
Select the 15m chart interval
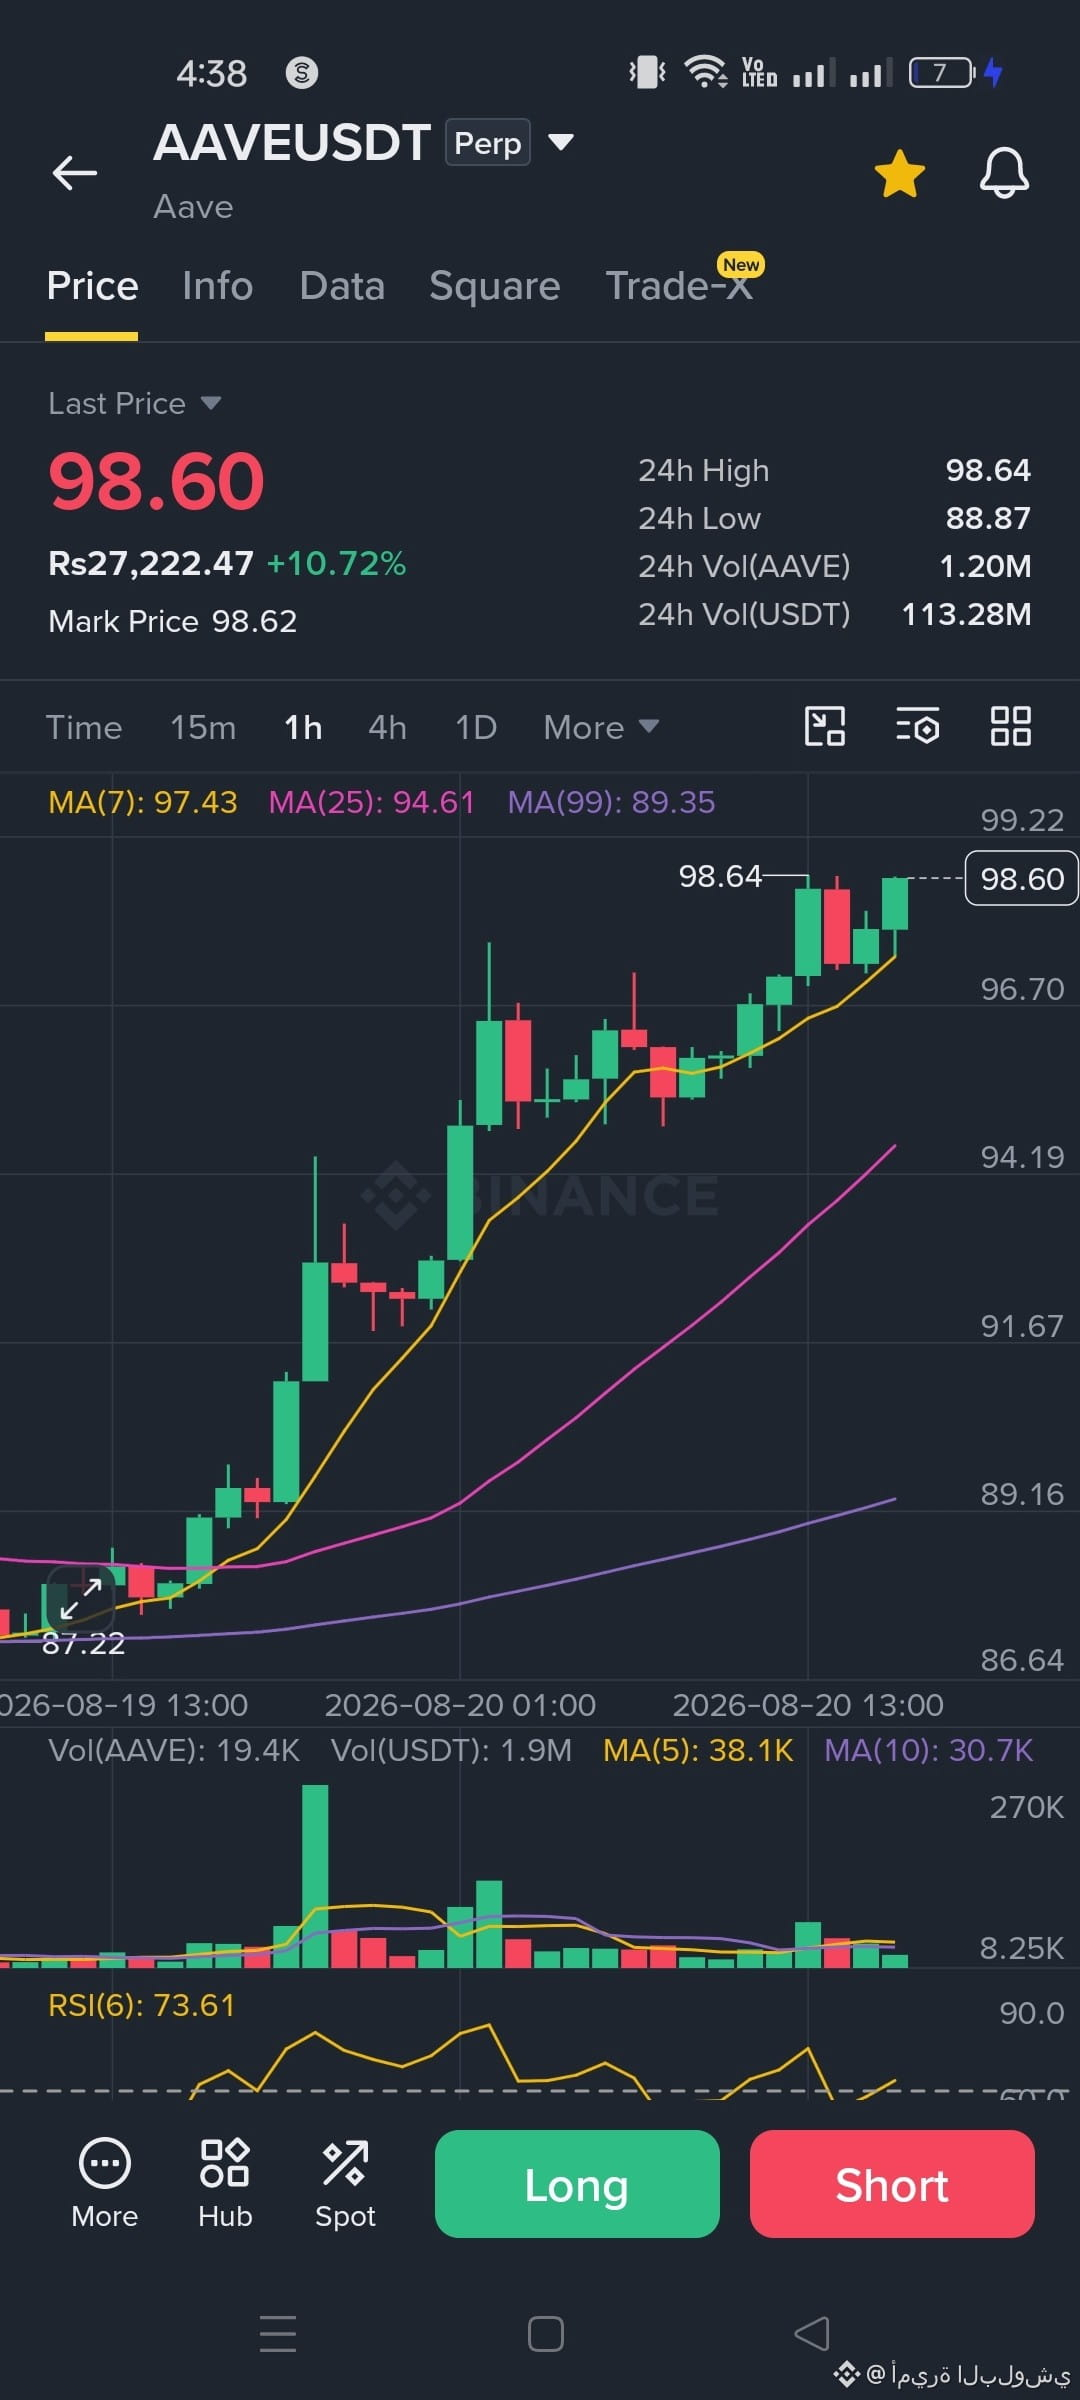pyautogui.click(x=203, y=727)
